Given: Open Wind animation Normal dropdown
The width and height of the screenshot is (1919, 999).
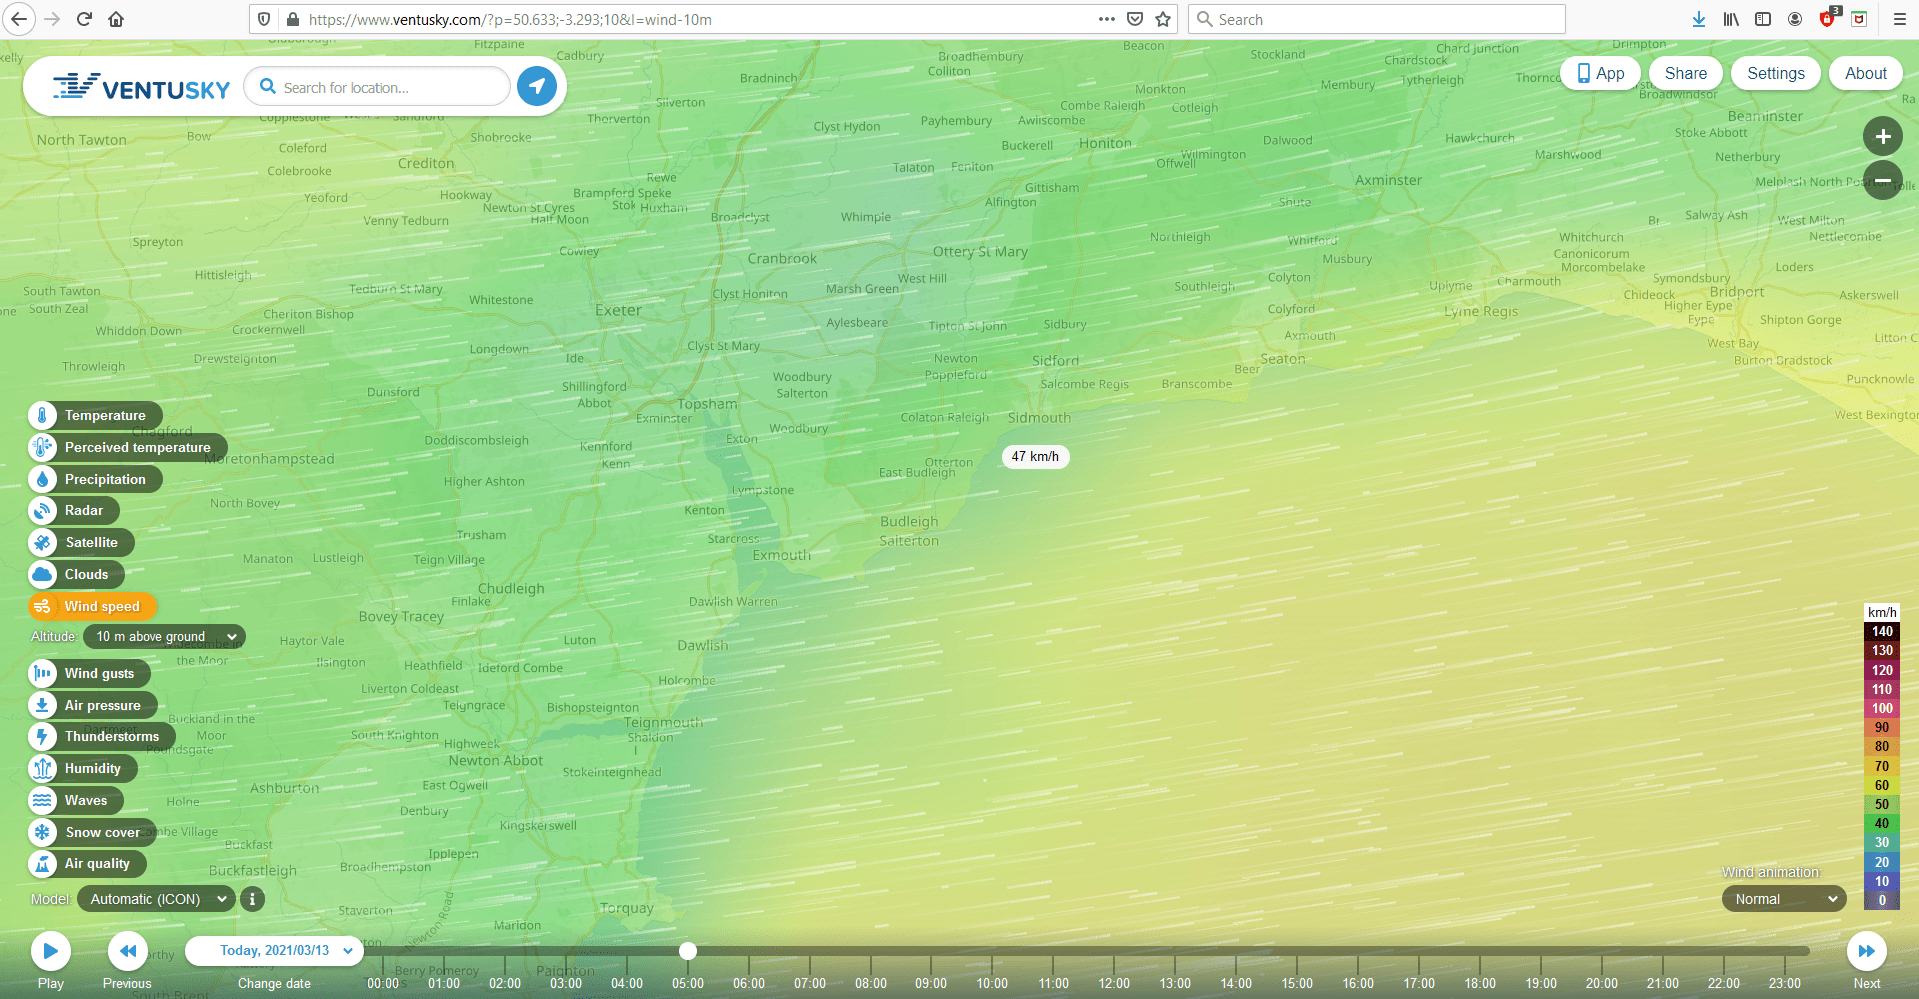Looking at the screenshot, I should 1784,899.
